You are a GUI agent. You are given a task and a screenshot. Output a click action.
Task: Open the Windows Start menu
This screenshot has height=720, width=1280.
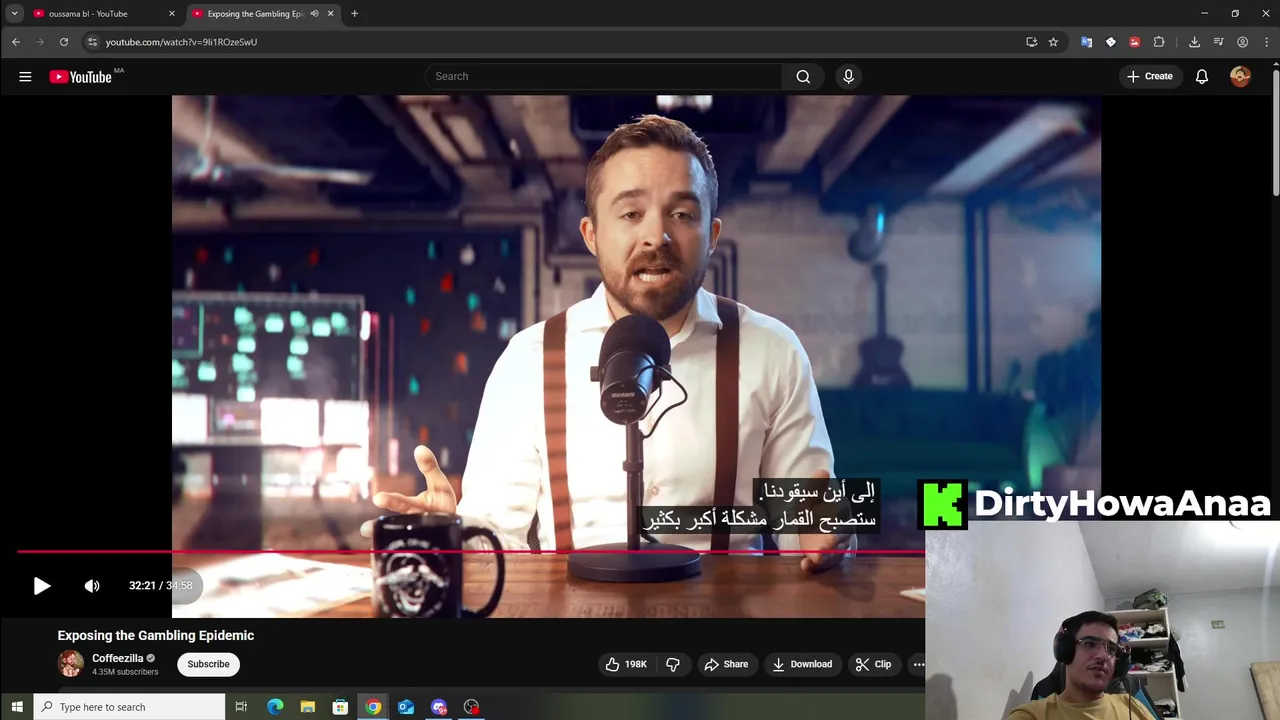click(x=16, y=707)
